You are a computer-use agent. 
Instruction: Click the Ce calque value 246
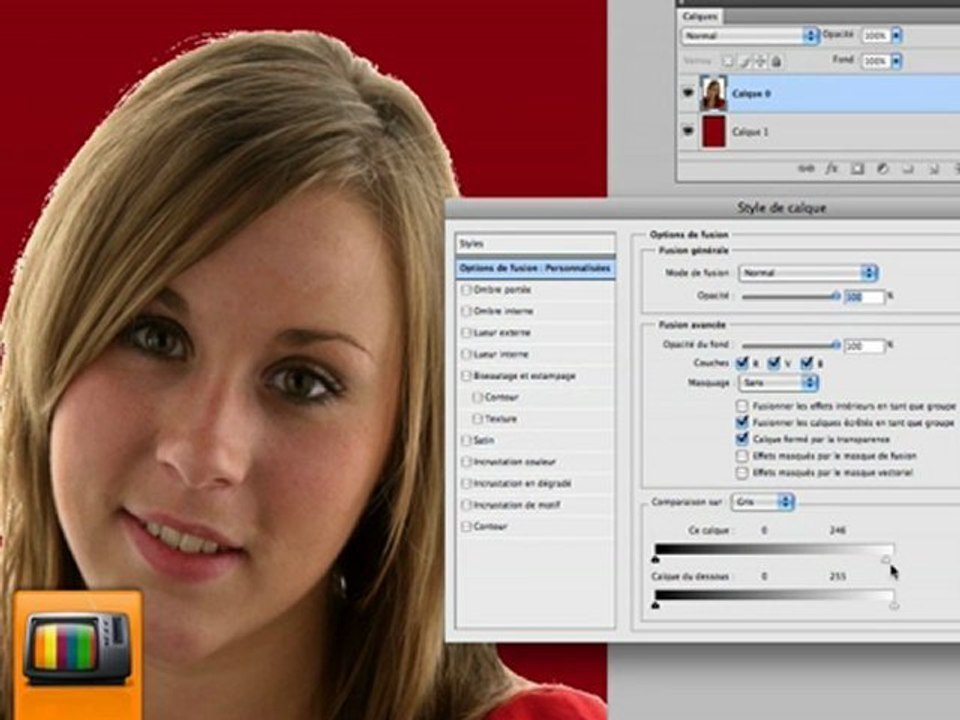click(838, 530)
